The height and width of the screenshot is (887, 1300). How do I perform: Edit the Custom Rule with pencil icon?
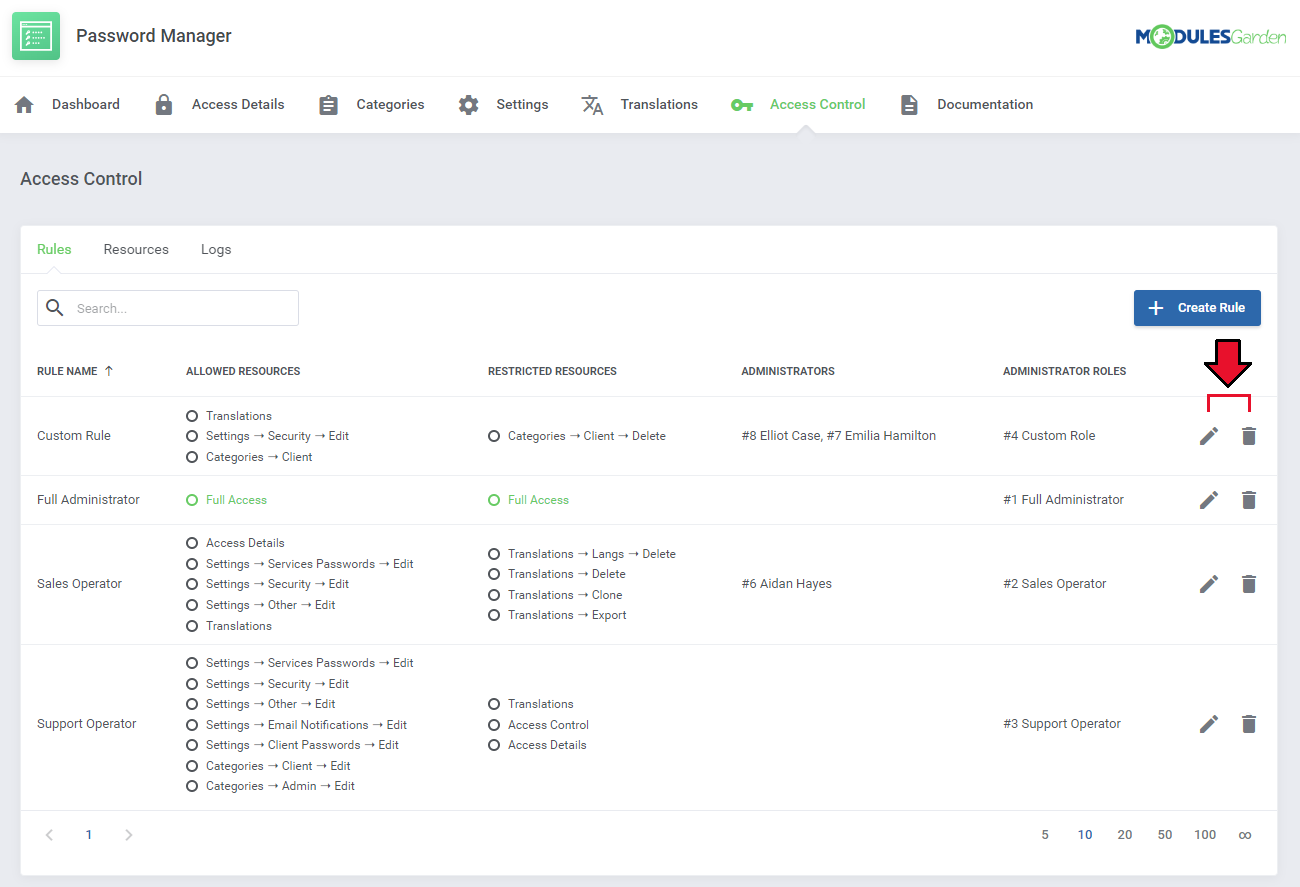(1209, 436)
